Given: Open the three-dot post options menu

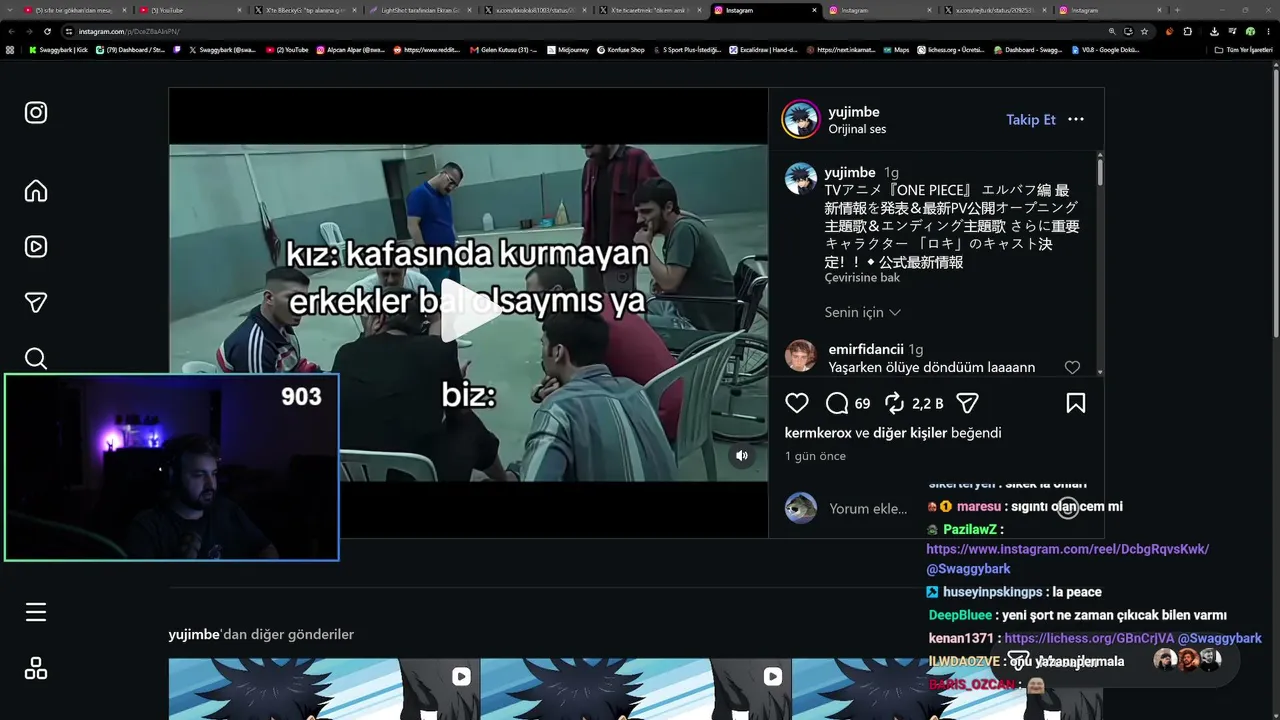Looking at the screenshot, I should [x=1076, y=119].
